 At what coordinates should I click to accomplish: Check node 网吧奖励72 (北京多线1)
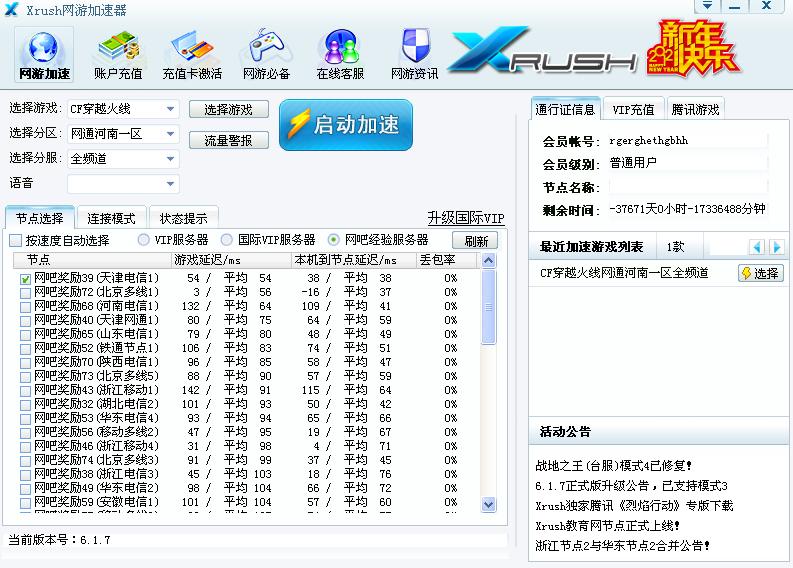[x=25, y=293]
